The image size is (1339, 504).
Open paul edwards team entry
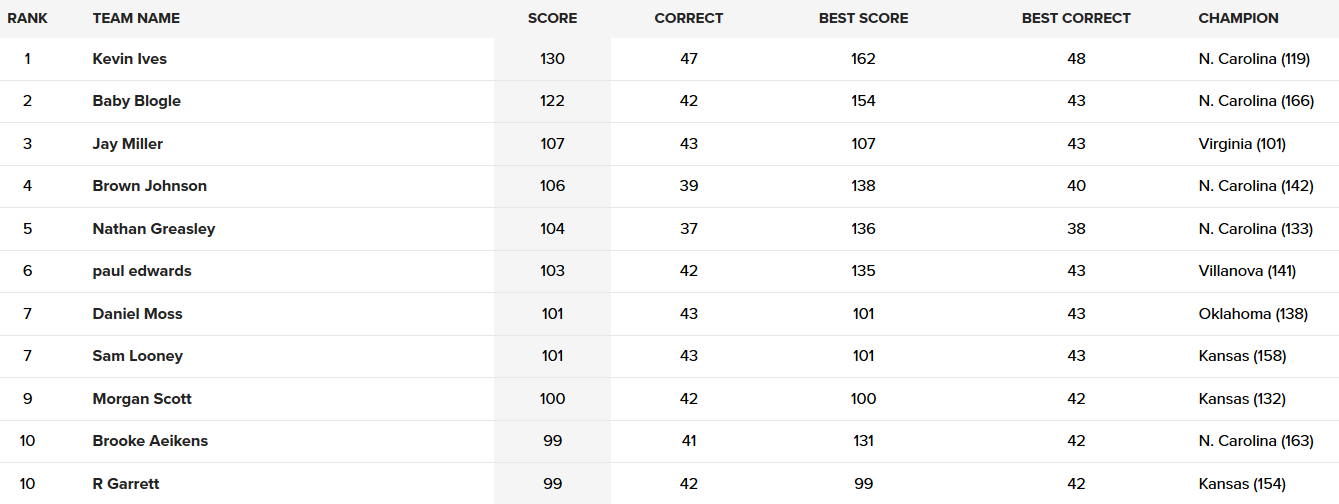click(x=142, y=271)
